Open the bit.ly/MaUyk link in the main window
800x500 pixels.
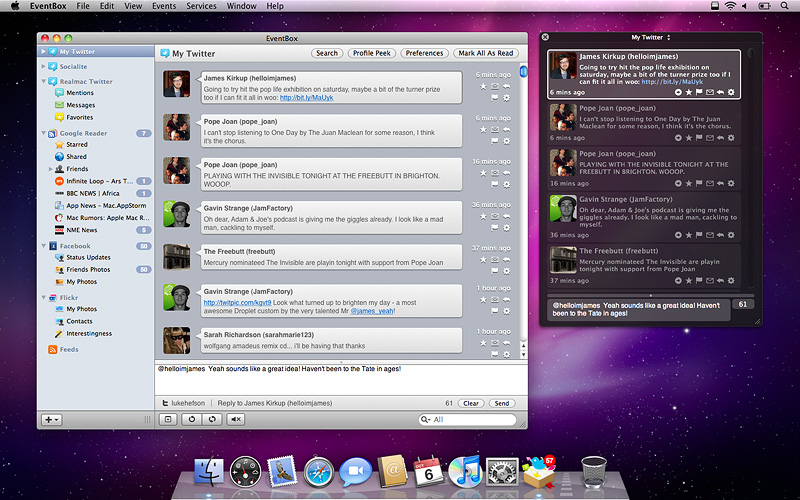307,97
